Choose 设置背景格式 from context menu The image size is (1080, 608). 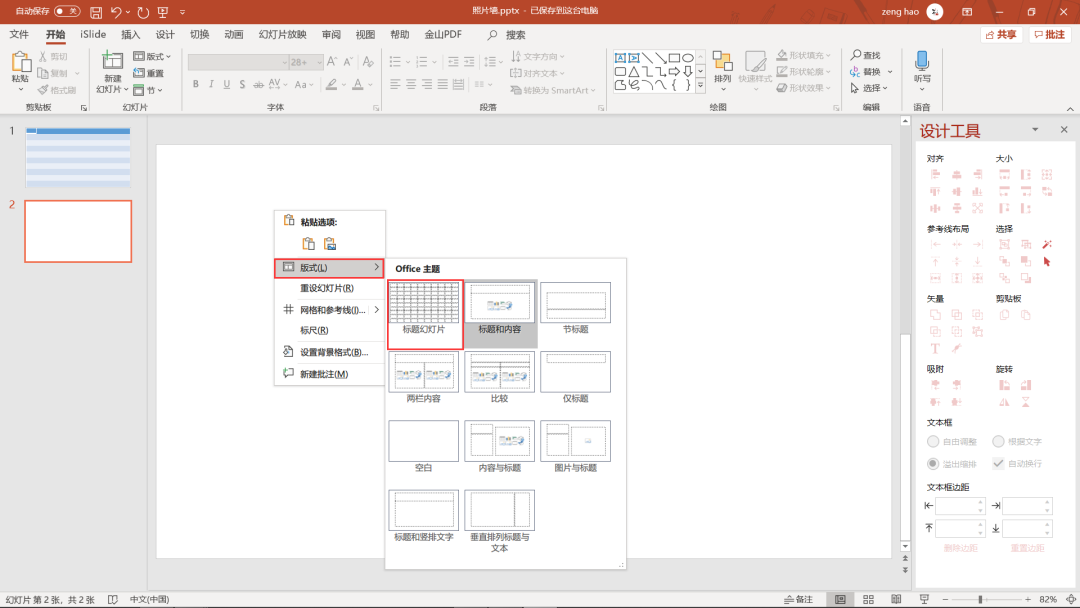334,352
